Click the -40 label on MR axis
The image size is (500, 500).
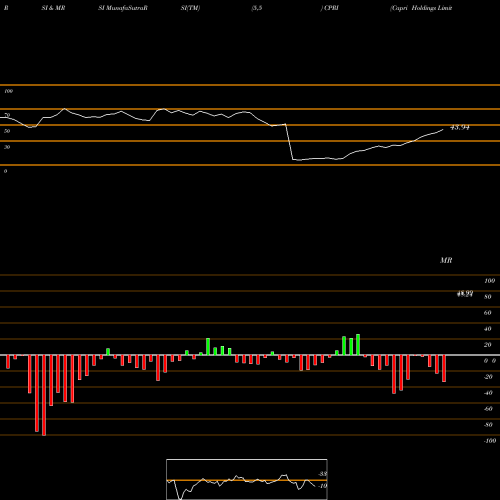click(488, 393)
